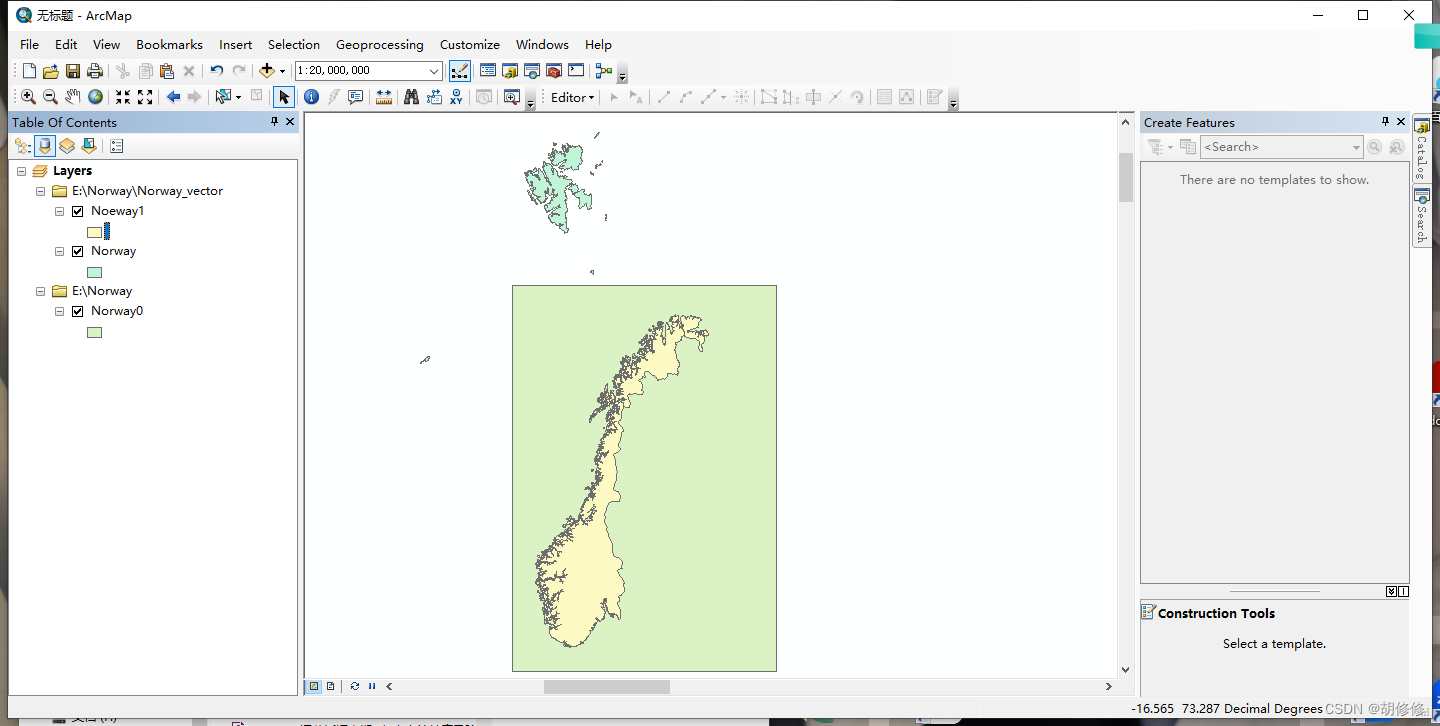Collapse the Noeway1 layer legend
1440x726 pixels.
59,211
